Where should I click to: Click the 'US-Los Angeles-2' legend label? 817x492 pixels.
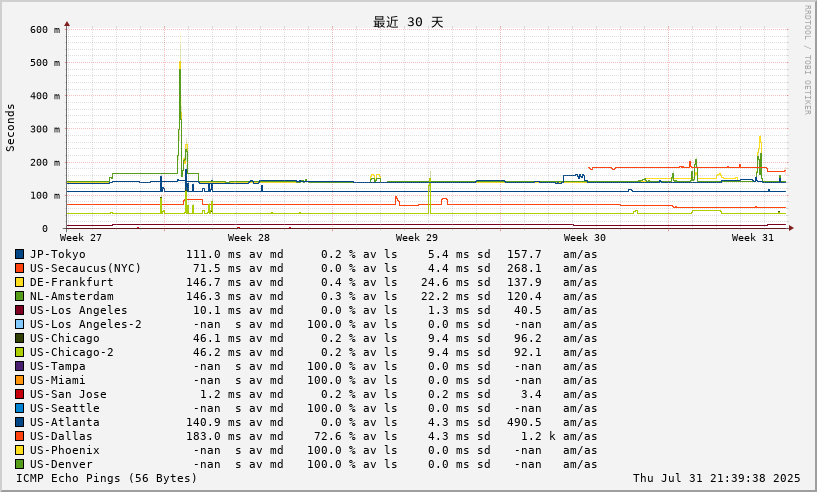coord(85,325)
